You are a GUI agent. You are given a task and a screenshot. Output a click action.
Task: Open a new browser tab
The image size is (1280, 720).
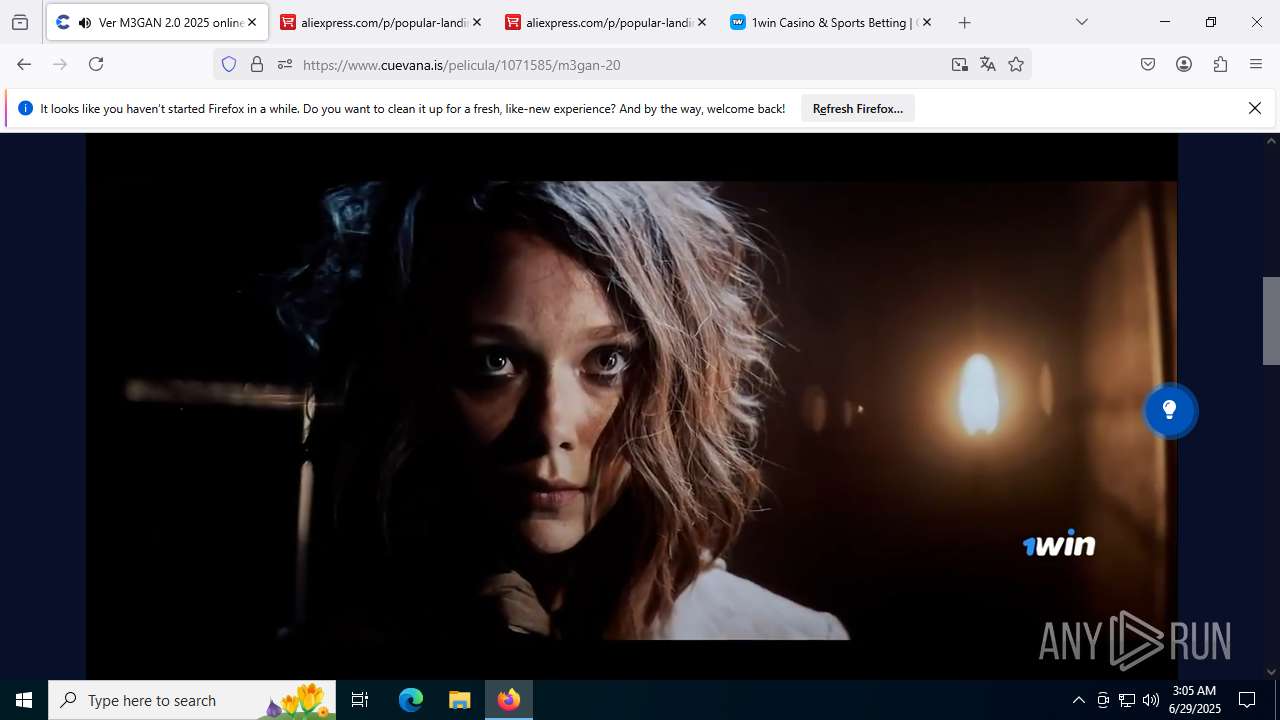pos(964,22)
